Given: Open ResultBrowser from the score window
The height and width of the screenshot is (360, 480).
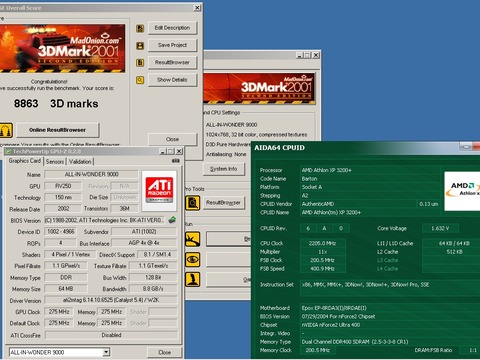Looking at the screenshot, I should [172, 62].
